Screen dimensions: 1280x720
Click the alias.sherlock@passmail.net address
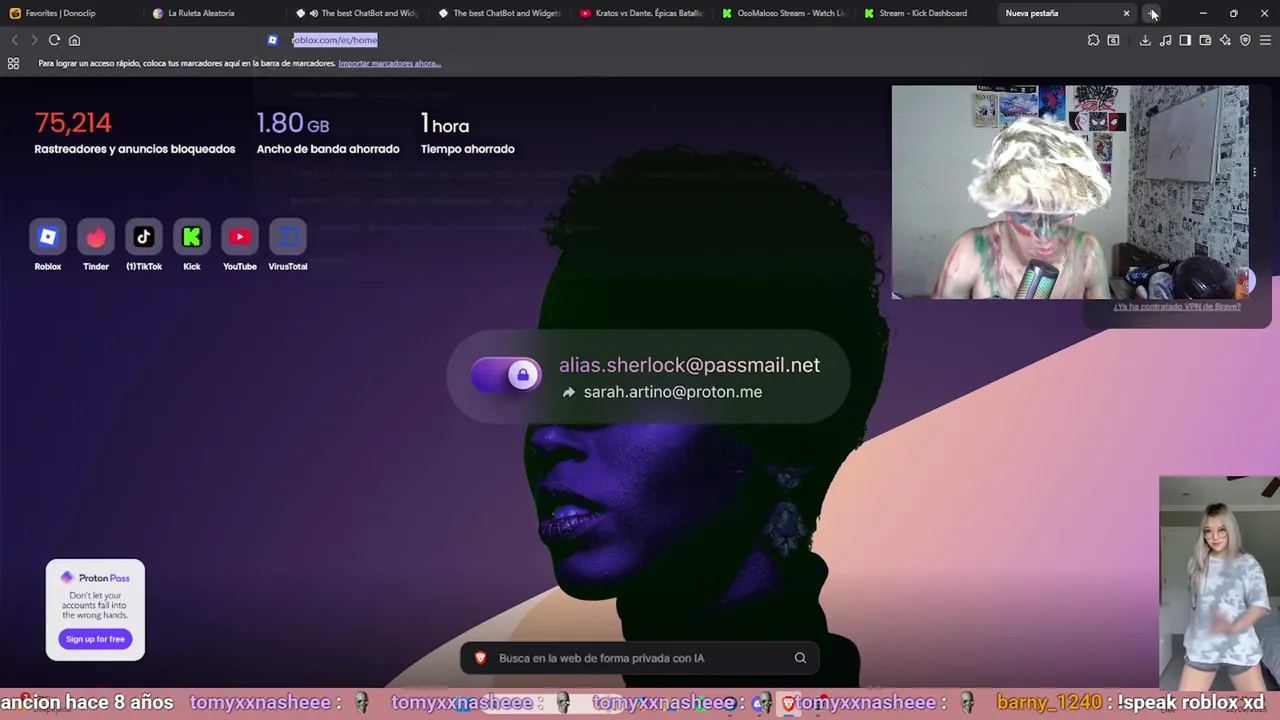click(x=689, y=365)
